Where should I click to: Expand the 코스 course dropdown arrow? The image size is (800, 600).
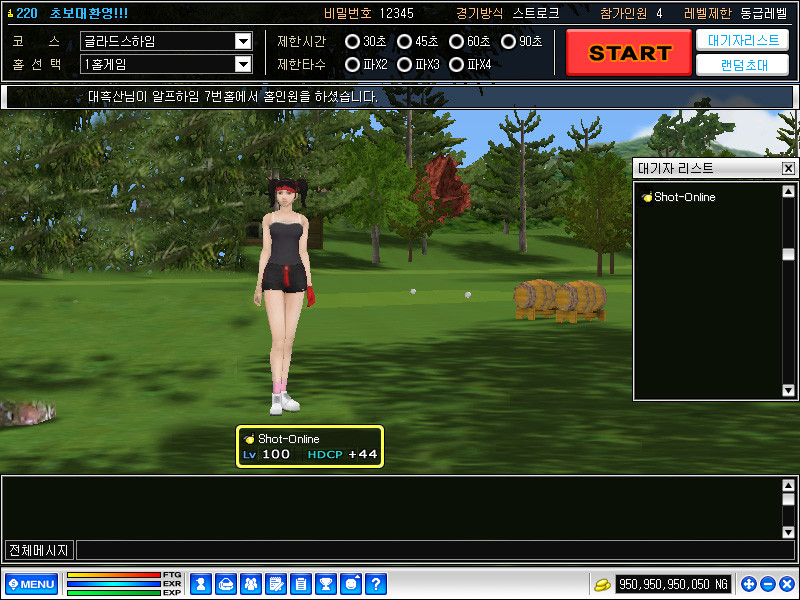point(243,41)
